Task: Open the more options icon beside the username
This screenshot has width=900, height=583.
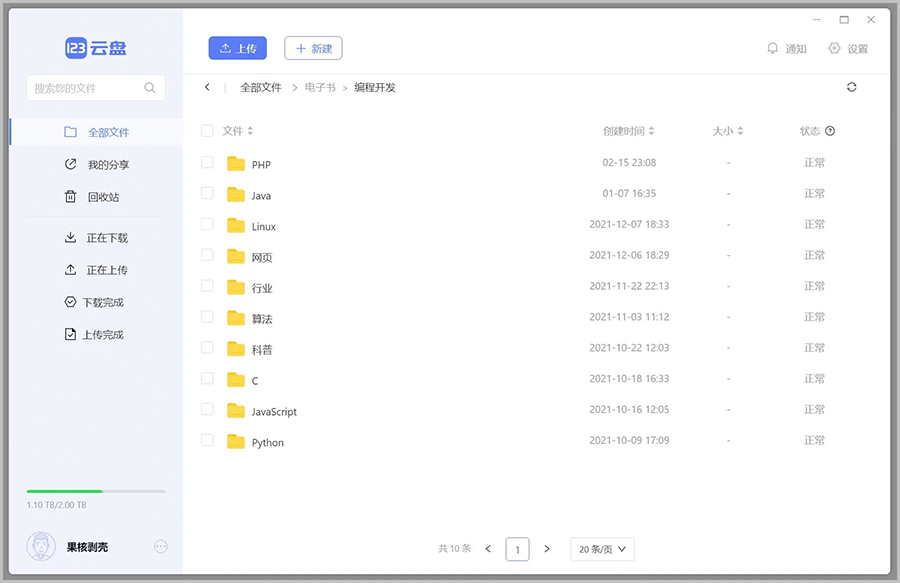Action: coord(161,546)
